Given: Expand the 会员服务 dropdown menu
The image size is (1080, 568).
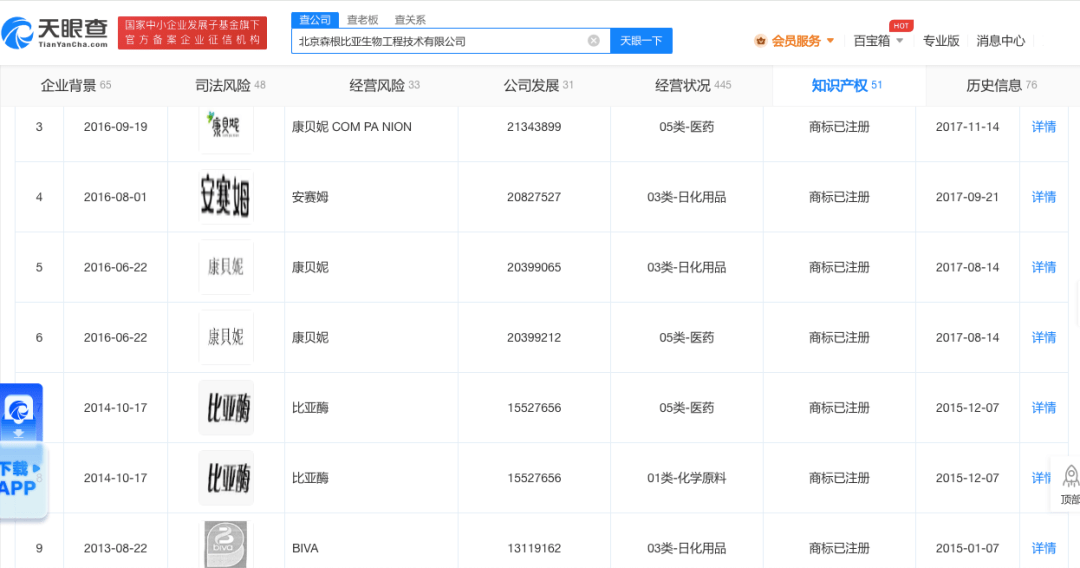Looking at the screenshot, I should (x=795, y=41).
